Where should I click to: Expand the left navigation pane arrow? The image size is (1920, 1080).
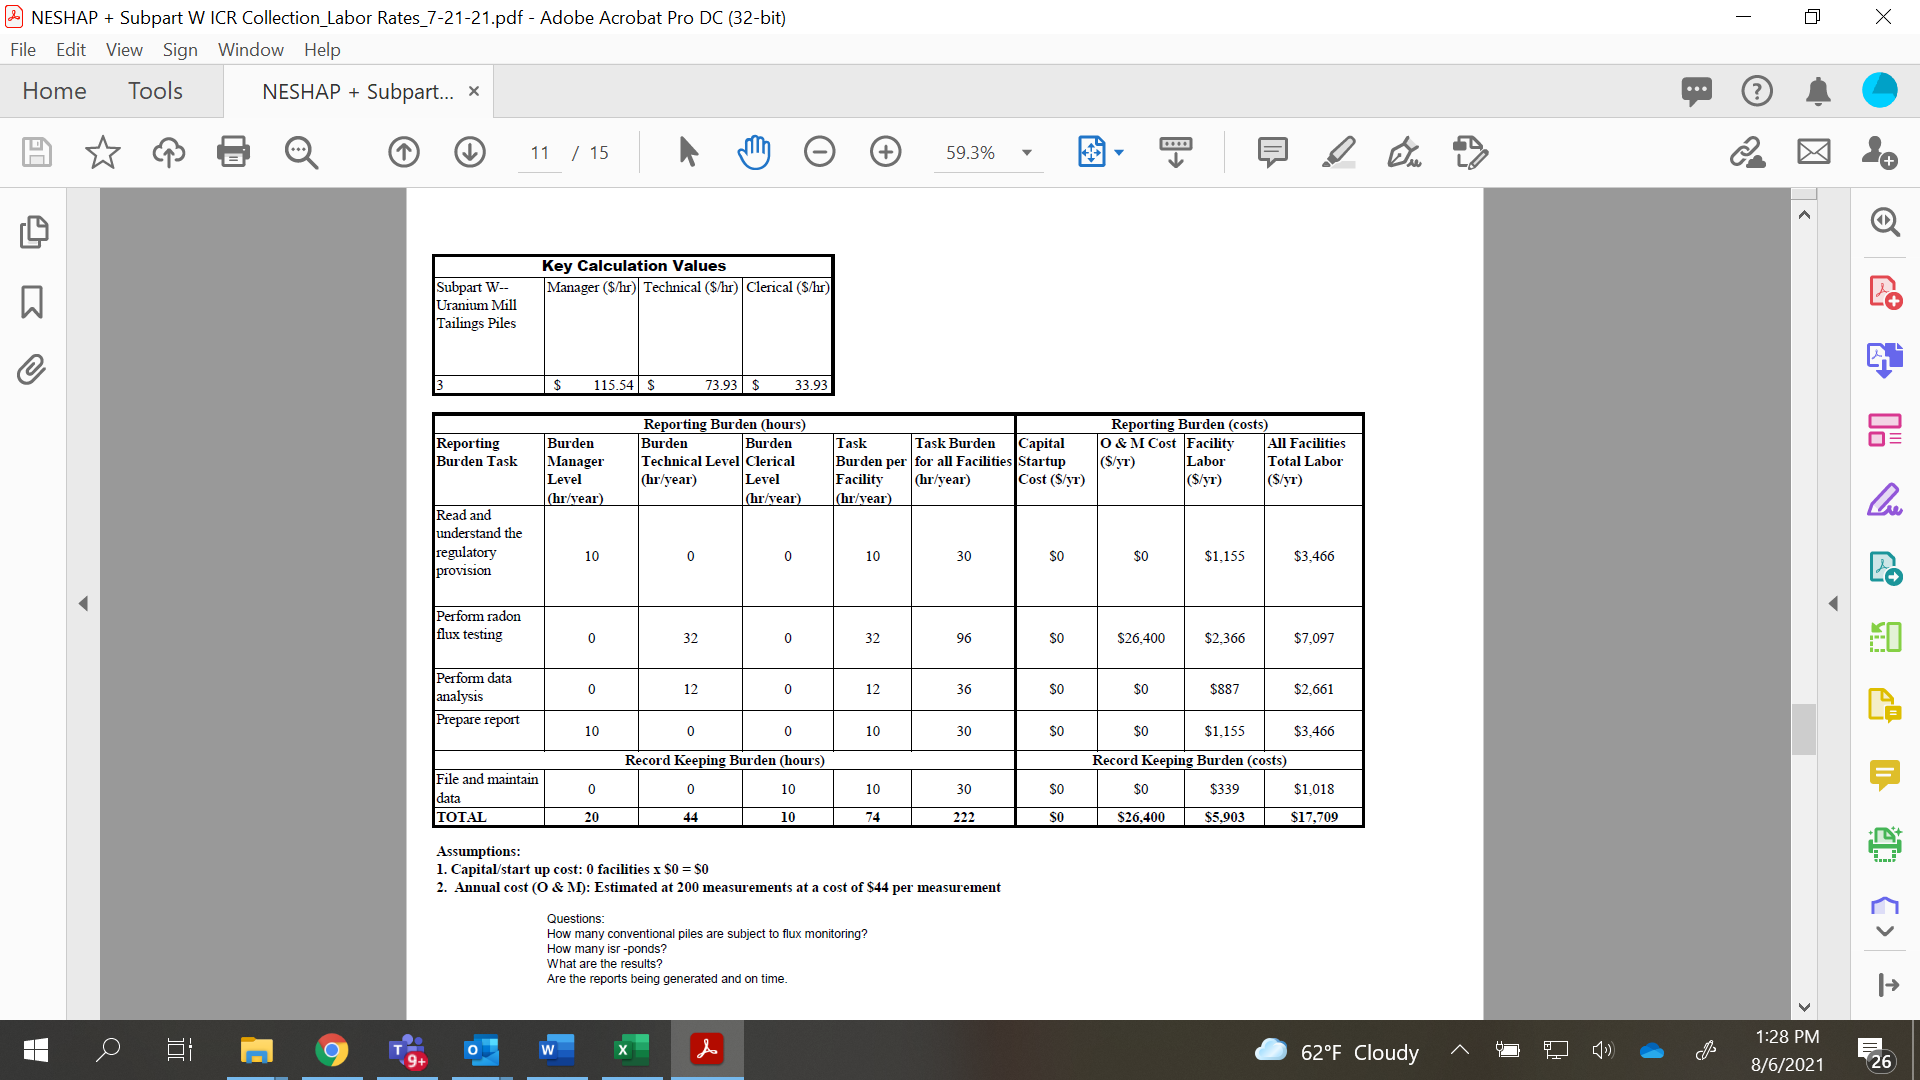point(83,603)
